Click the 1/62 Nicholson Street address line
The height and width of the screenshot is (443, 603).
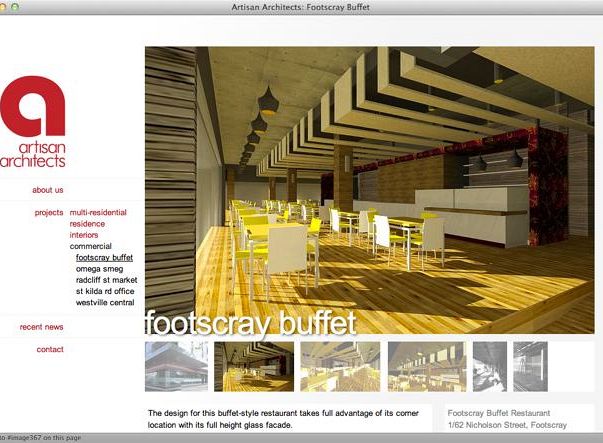(x=507, y=425)
